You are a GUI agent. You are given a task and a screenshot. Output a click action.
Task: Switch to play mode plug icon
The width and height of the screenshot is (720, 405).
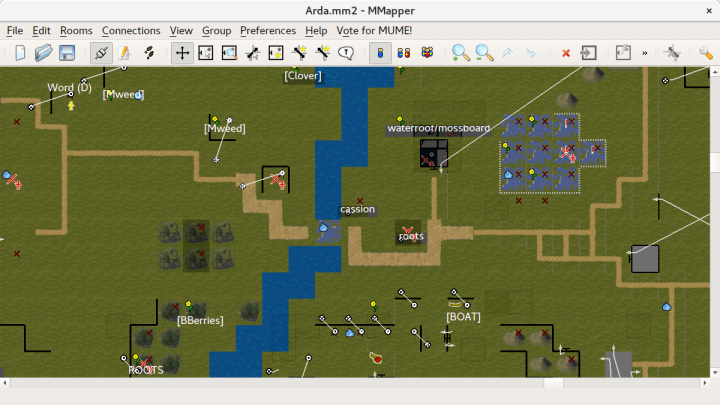point(101,53)
